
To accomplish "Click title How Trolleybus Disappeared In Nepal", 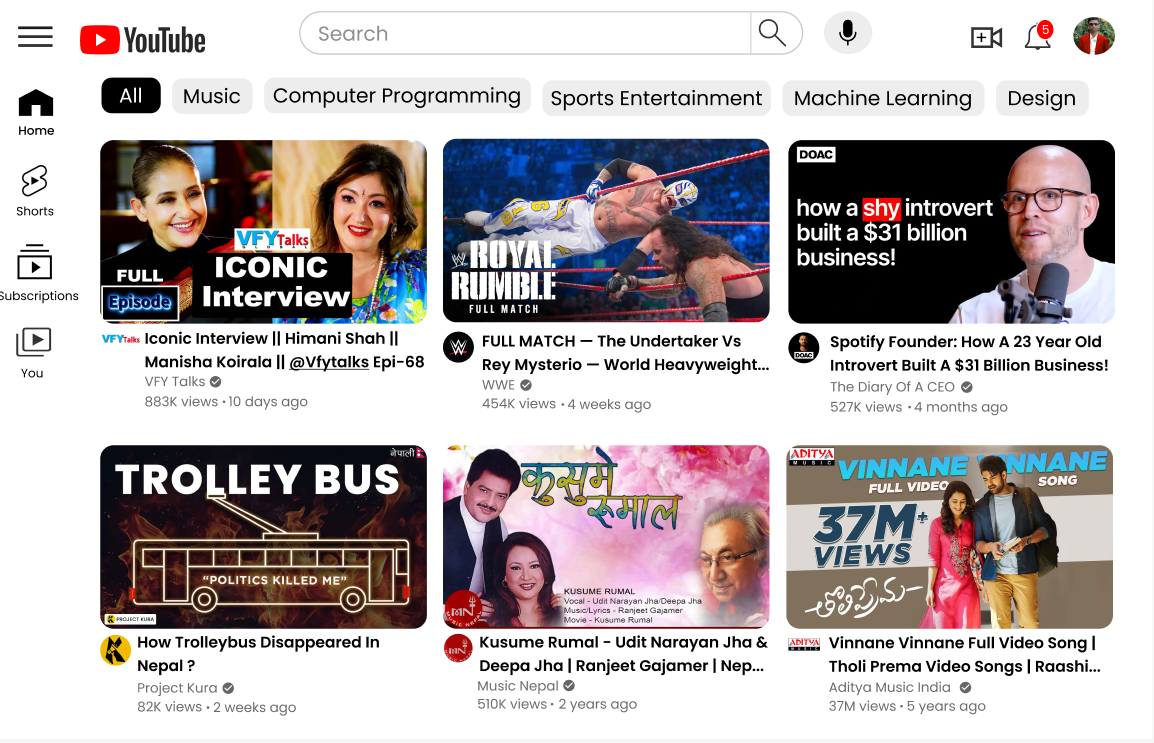I will (x=258, y=654).
